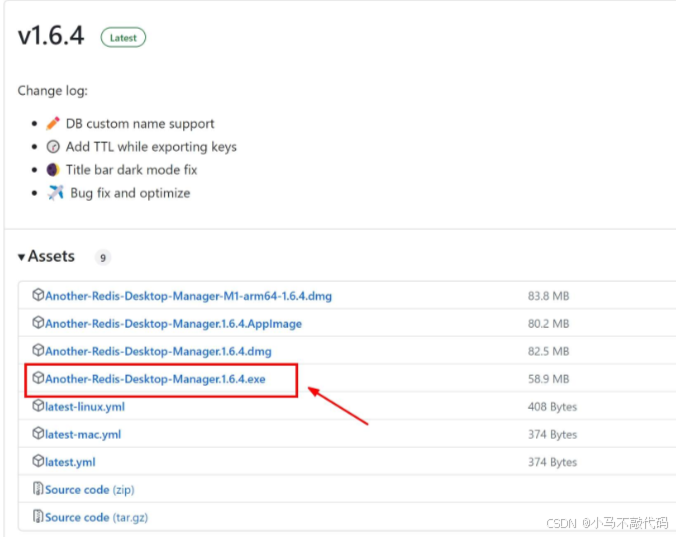The height and width of the screenshot is (537, 676).
Task: Click the green Latest release badge
Action: (123, 37)
